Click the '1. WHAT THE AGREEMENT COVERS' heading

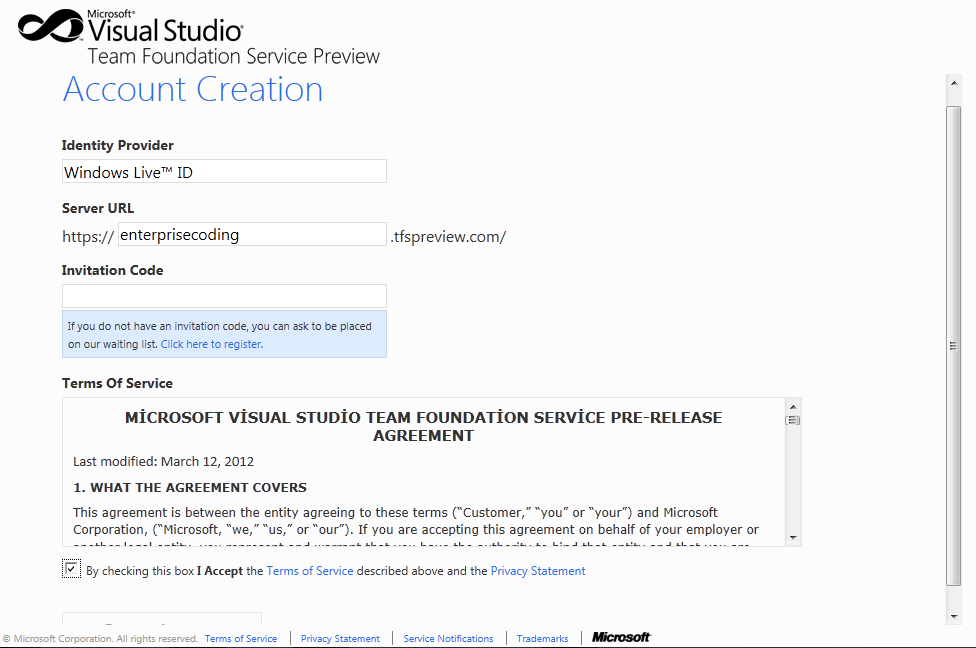coord(190,487)
